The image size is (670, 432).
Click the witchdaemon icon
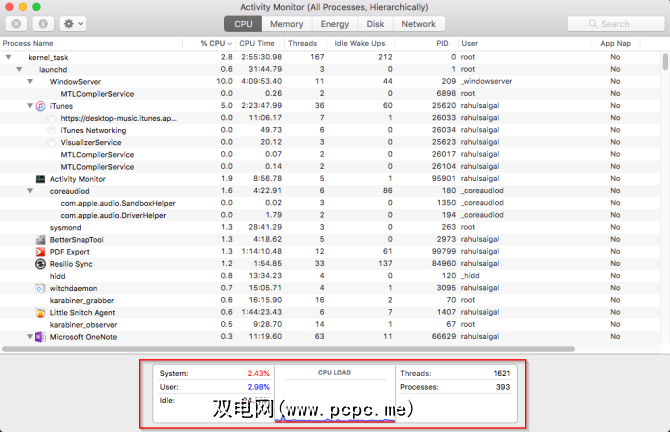click(x=40, y=288)
